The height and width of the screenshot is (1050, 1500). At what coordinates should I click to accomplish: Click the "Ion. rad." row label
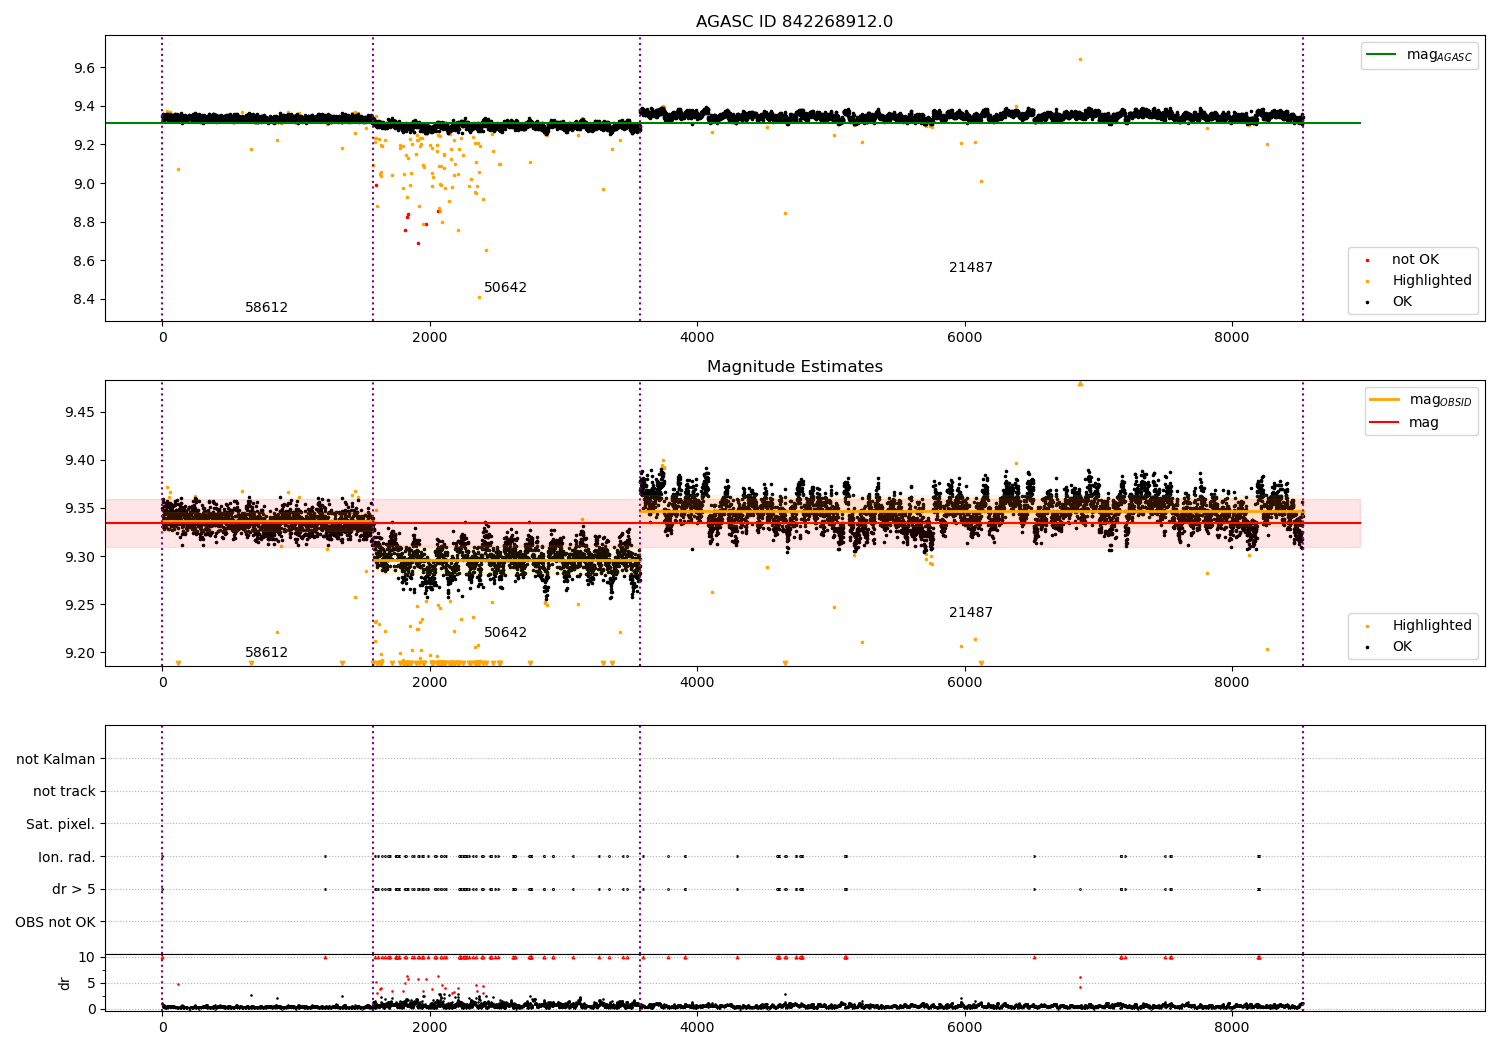point(67,857)
